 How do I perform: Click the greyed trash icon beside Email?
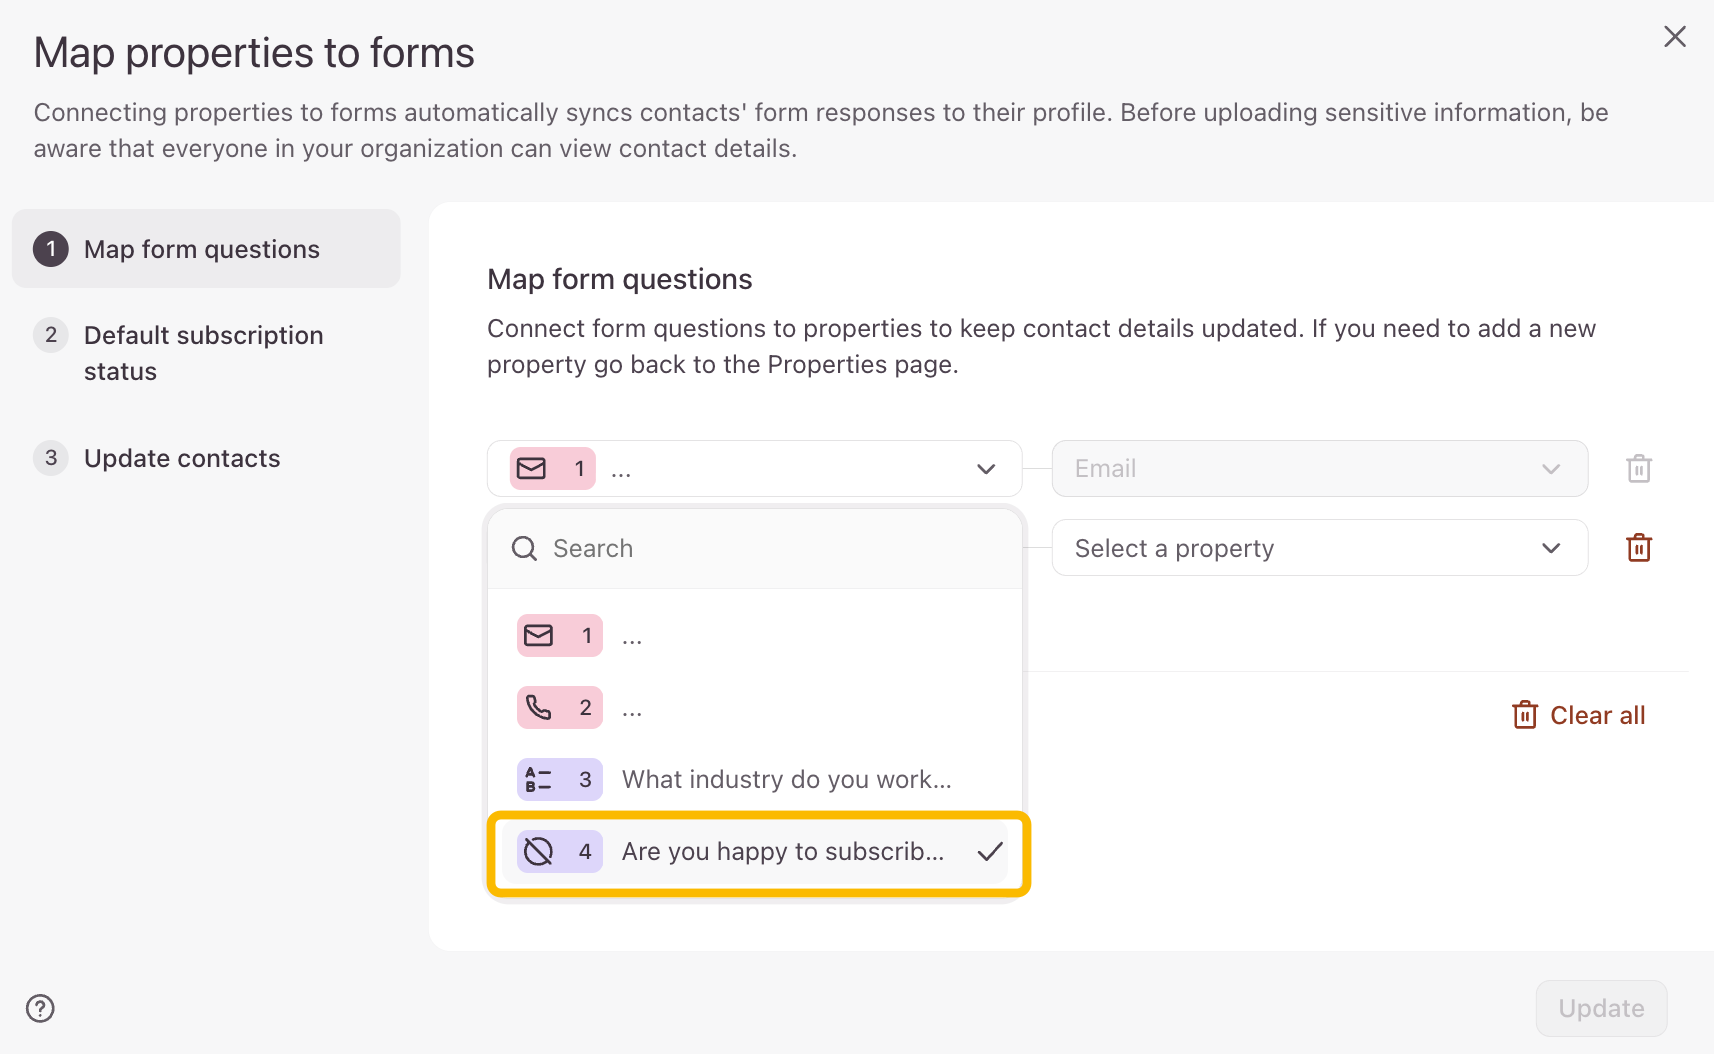(x=1639, y=468)
